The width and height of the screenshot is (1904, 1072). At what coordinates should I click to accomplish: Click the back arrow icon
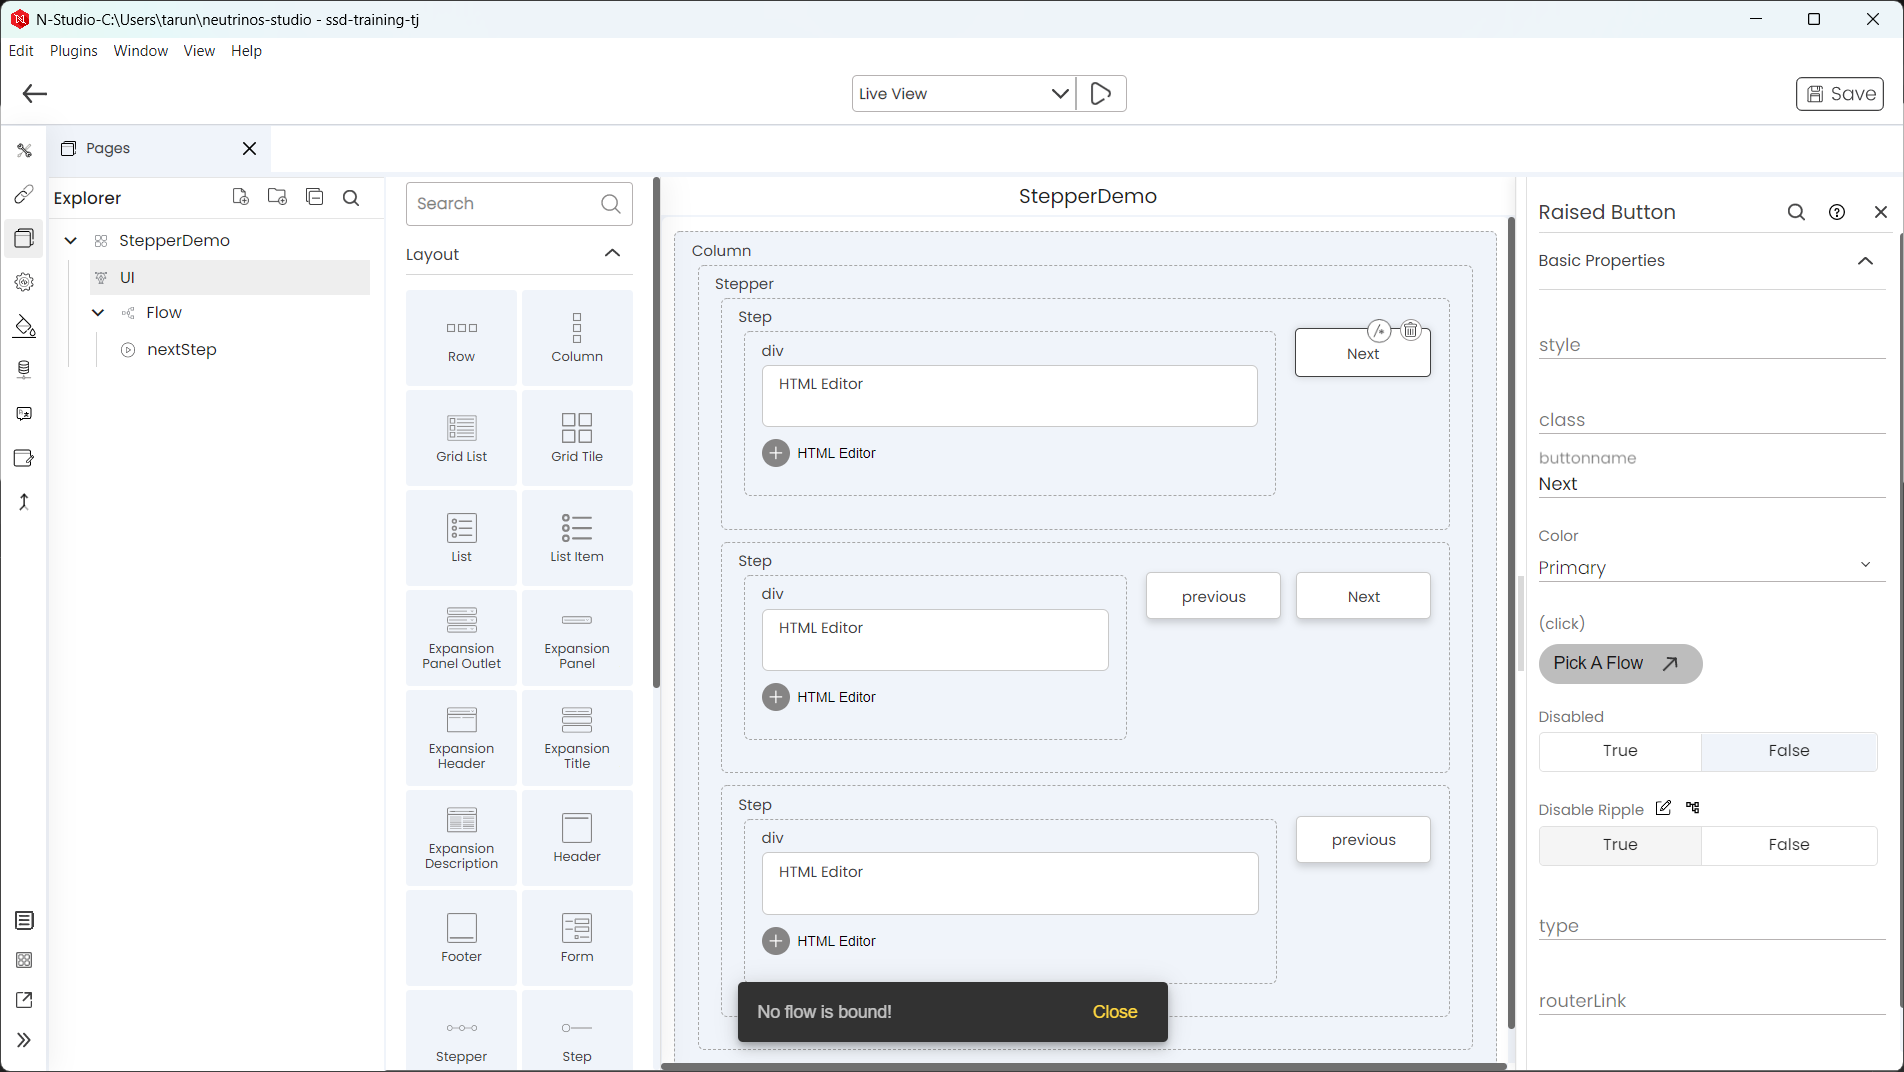[x=35, y=94]
